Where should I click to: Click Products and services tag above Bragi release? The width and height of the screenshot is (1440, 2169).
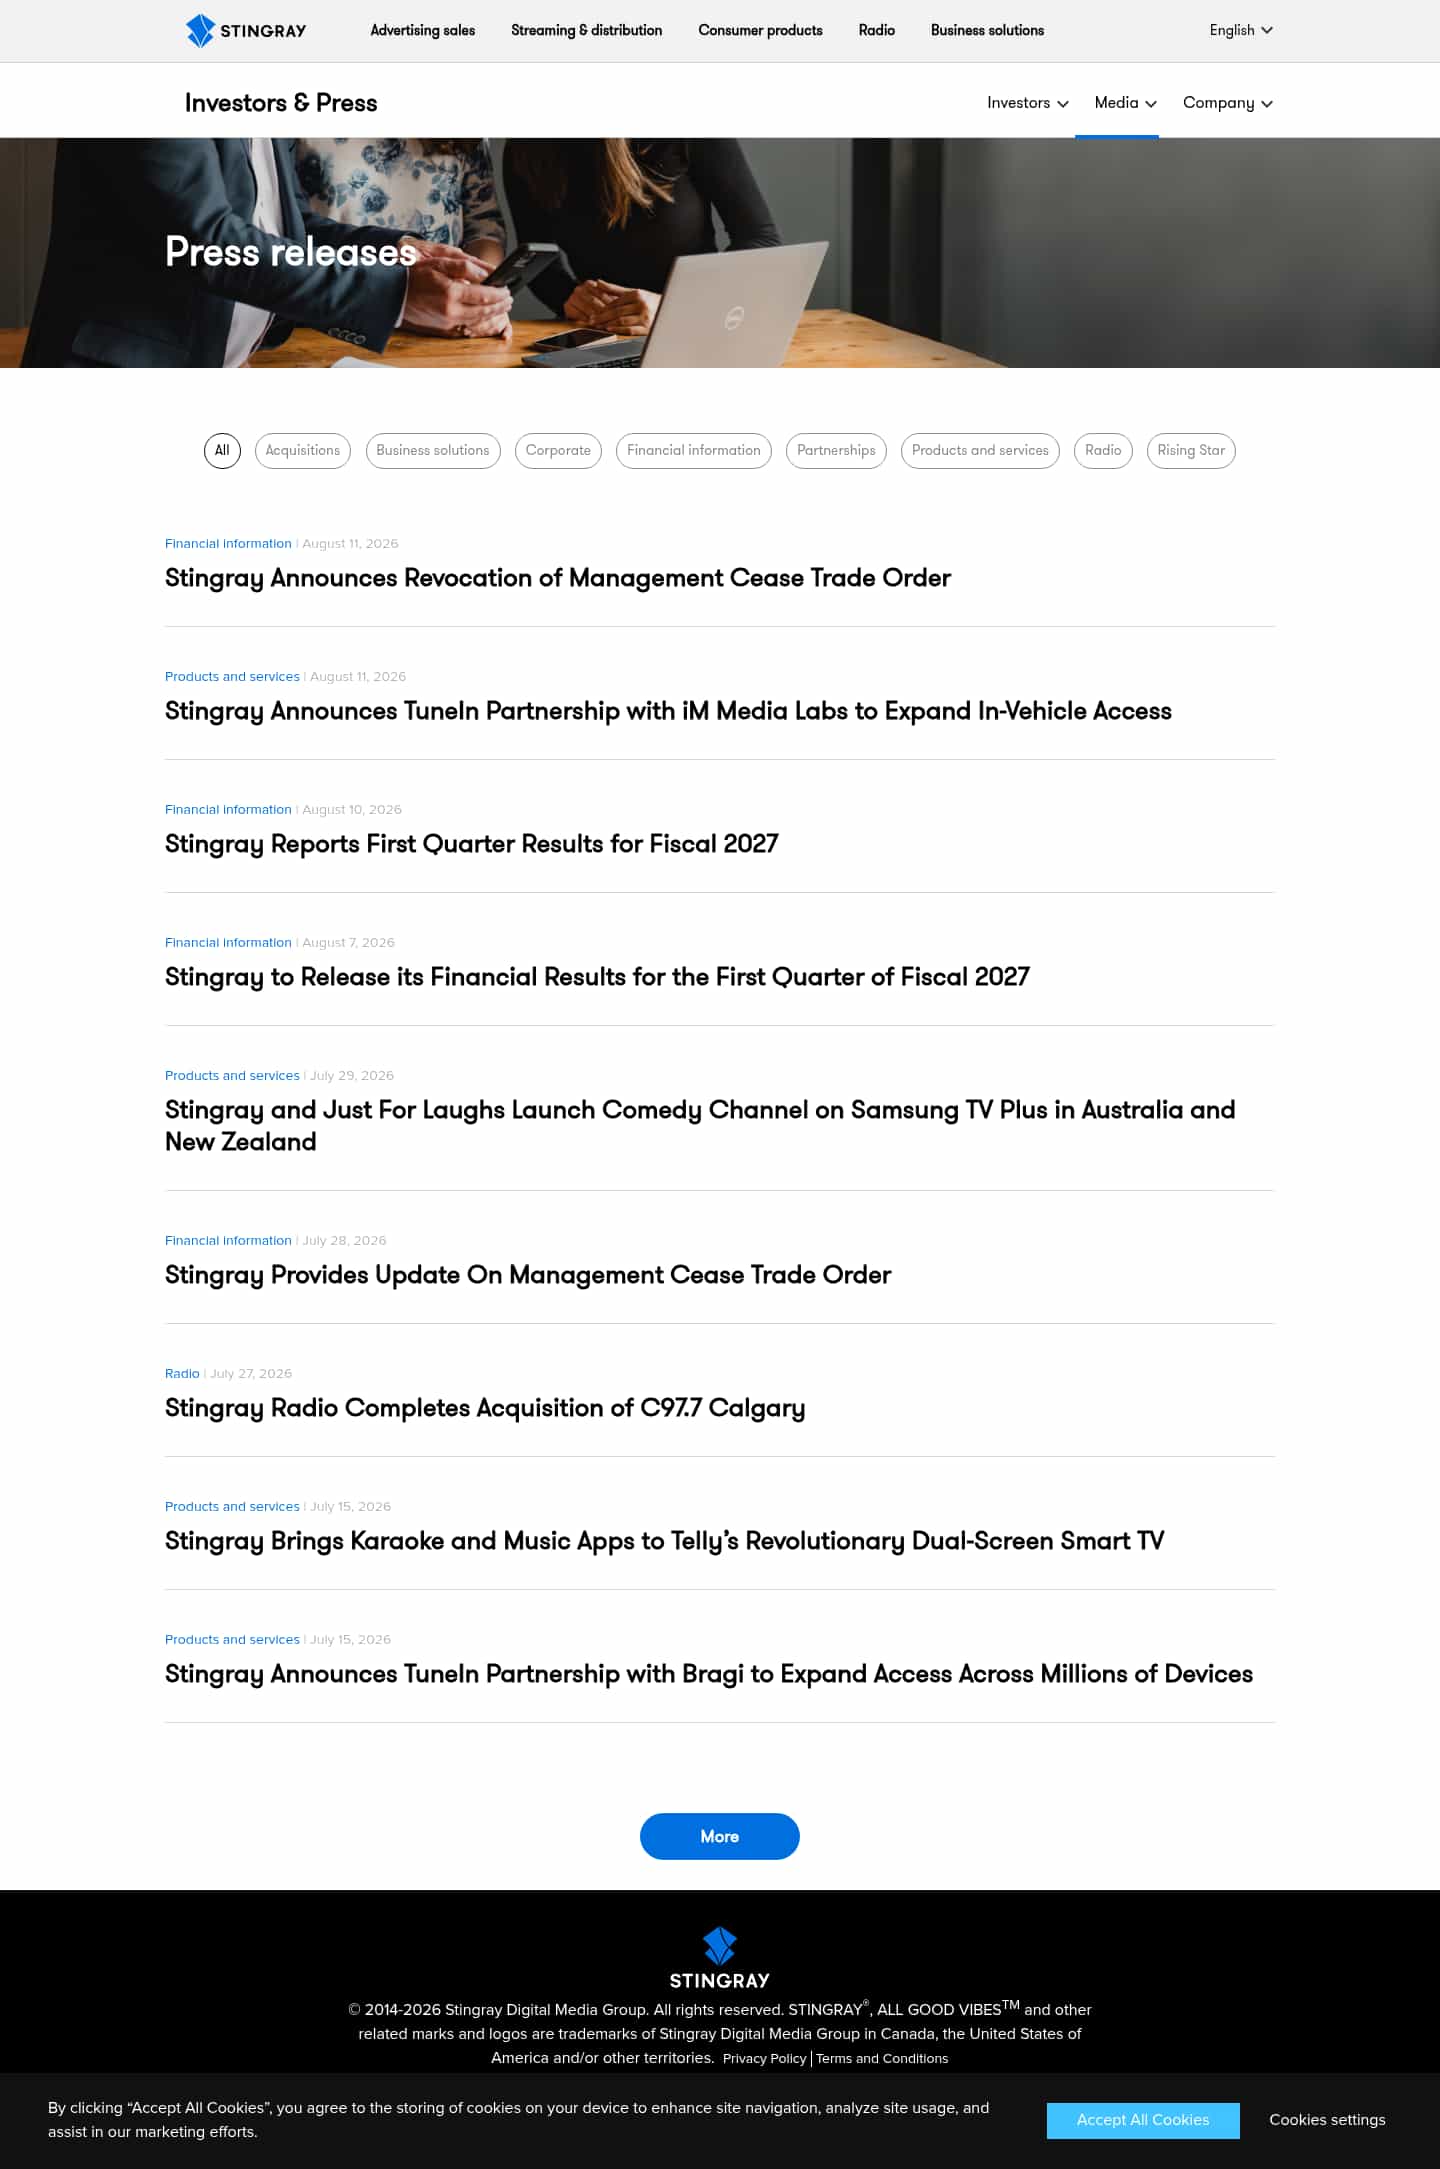pos(232,1640)
